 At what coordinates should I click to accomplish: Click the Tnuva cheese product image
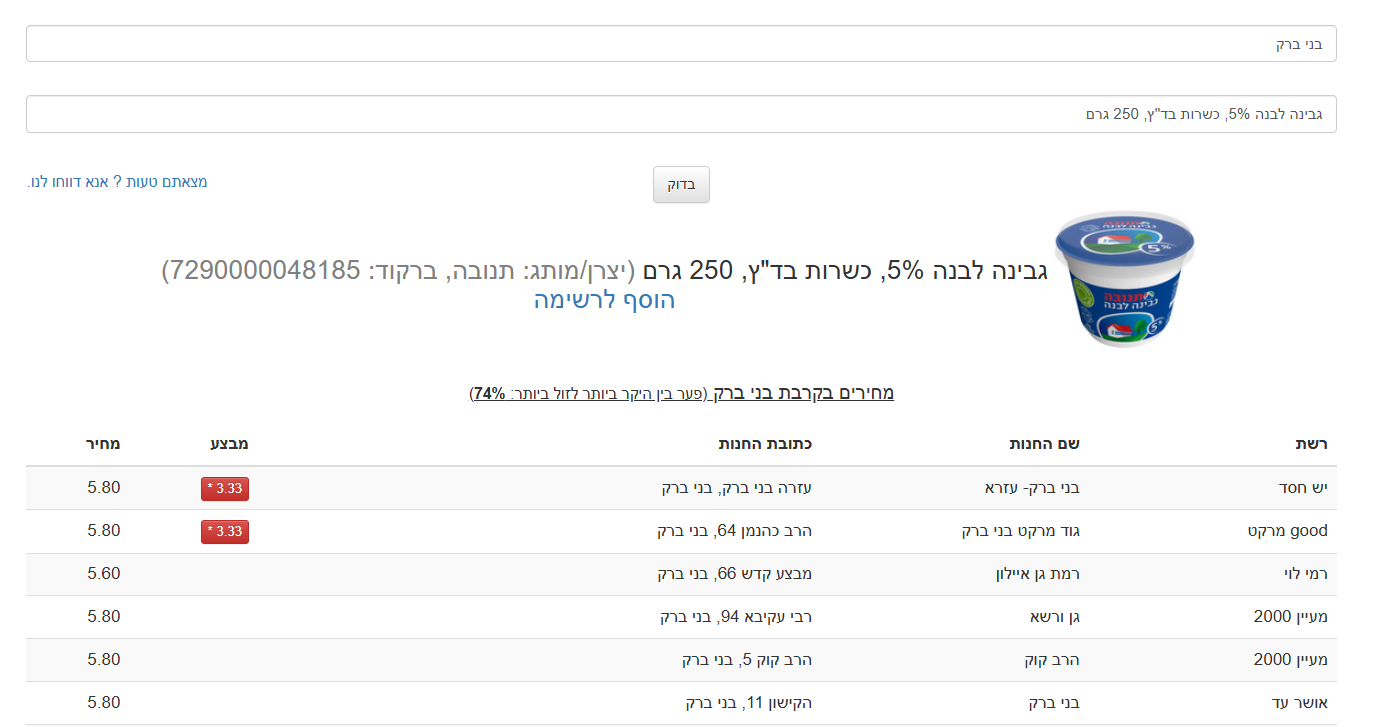(1124, 280)
